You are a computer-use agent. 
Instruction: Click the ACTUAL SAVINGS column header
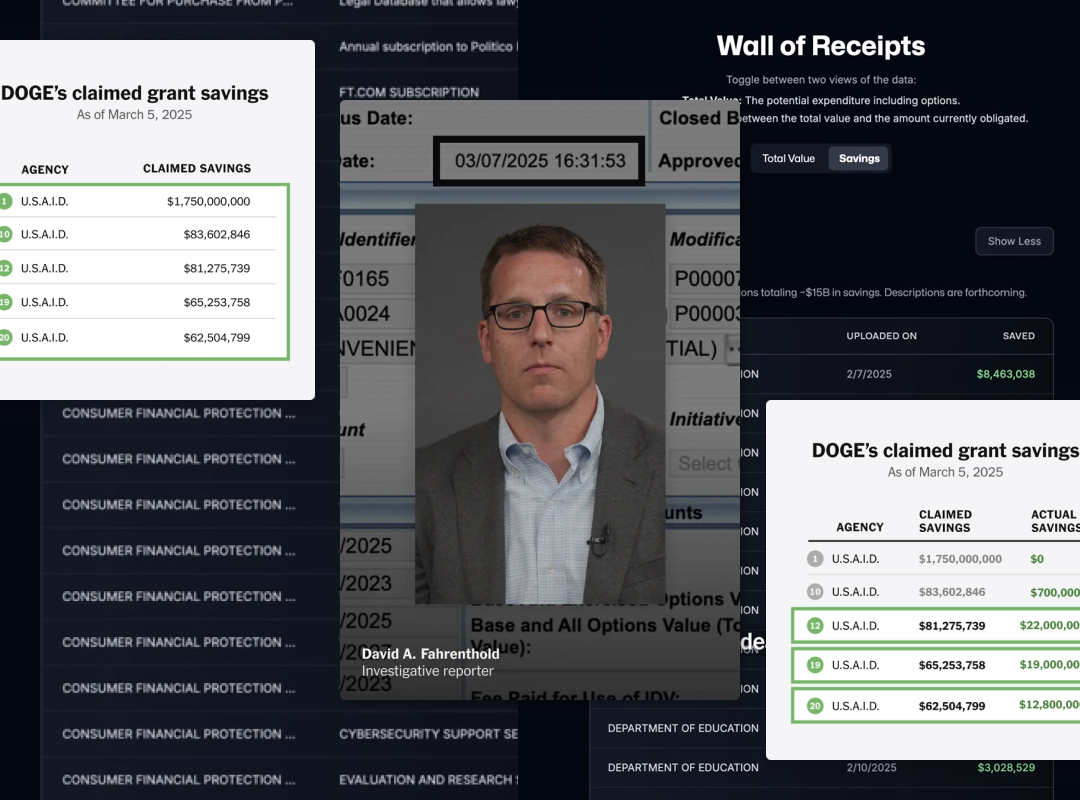click(x=1055, y=521)
